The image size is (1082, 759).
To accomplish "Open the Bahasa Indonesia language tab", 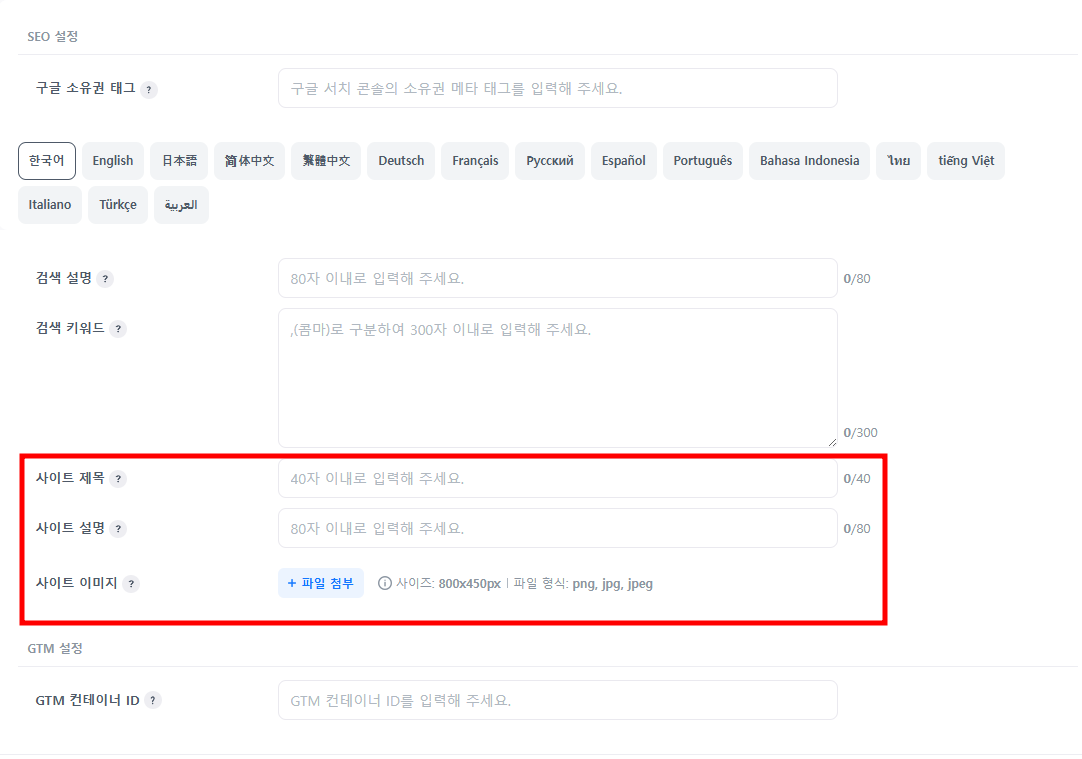I will point(809,161).
